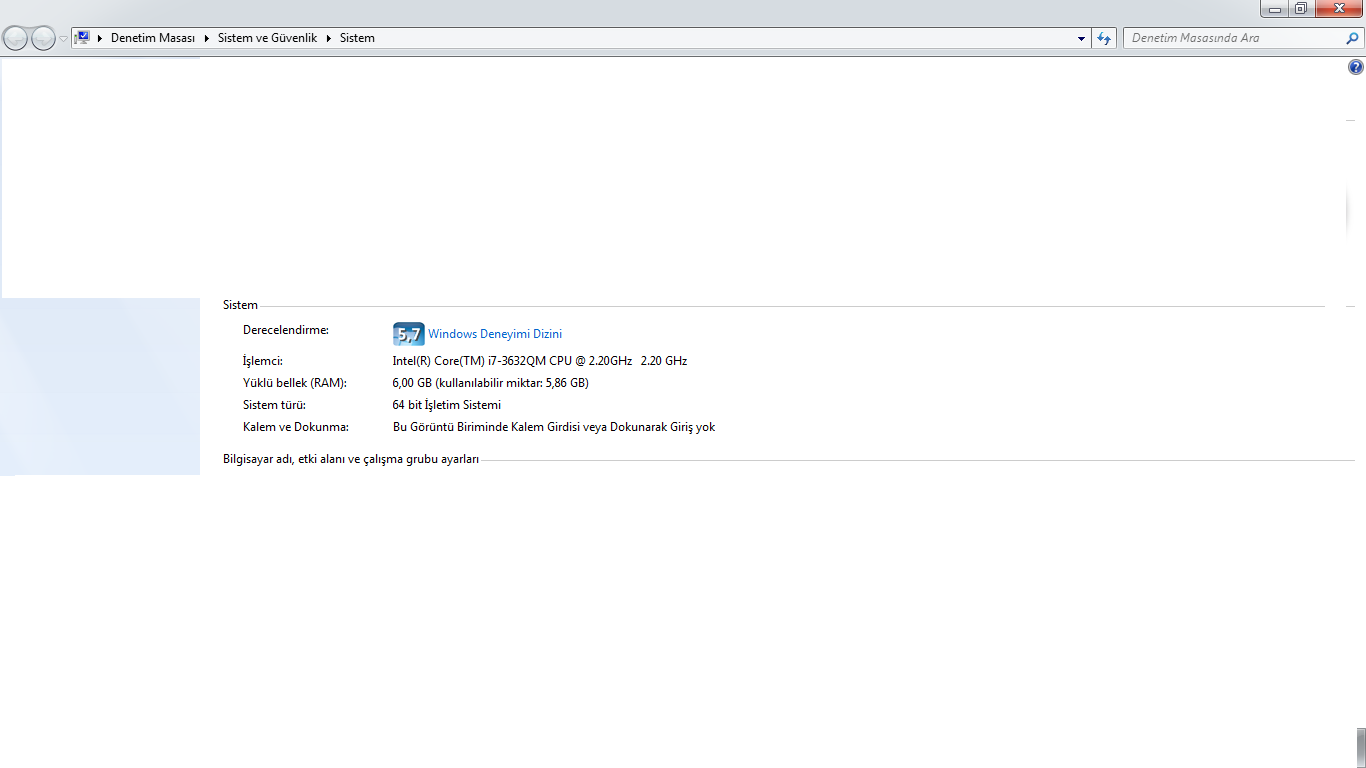Screen dimensions: 1366x768
Task: Click the Forward navigation arrow button
Action: 43,38
